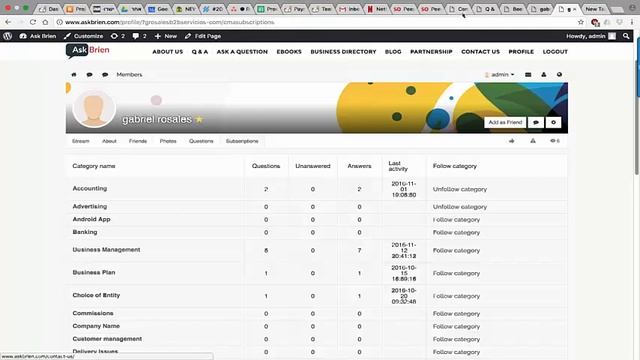Image resolution: width=640 pixels, height=360 pixels.
Task: Click the browser back arrow
Action: click(8, 22)
